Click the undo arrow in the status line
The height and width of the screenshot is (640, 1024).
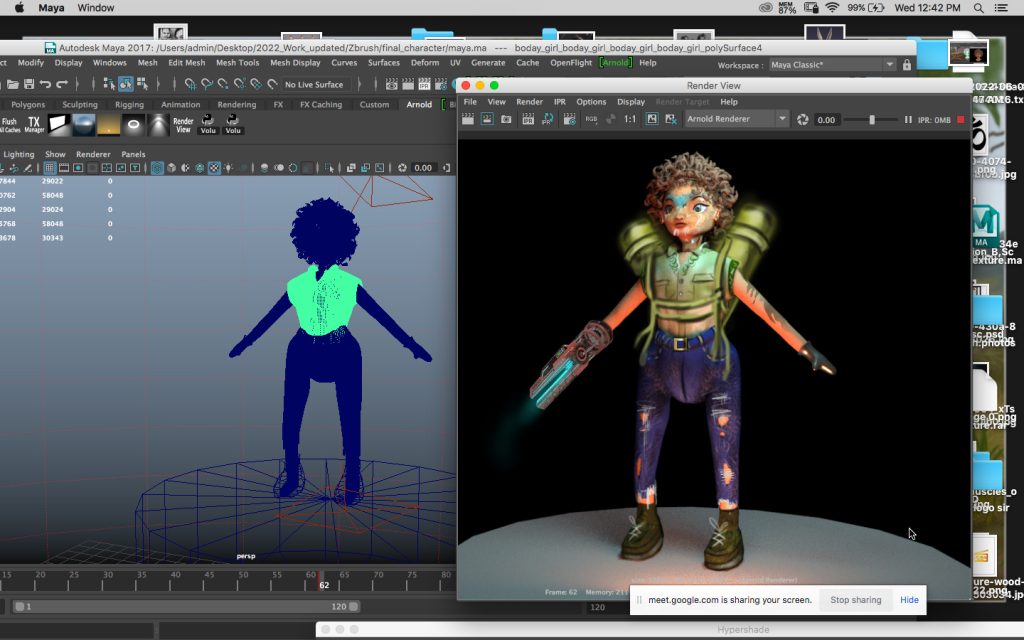tap(45, 84)
